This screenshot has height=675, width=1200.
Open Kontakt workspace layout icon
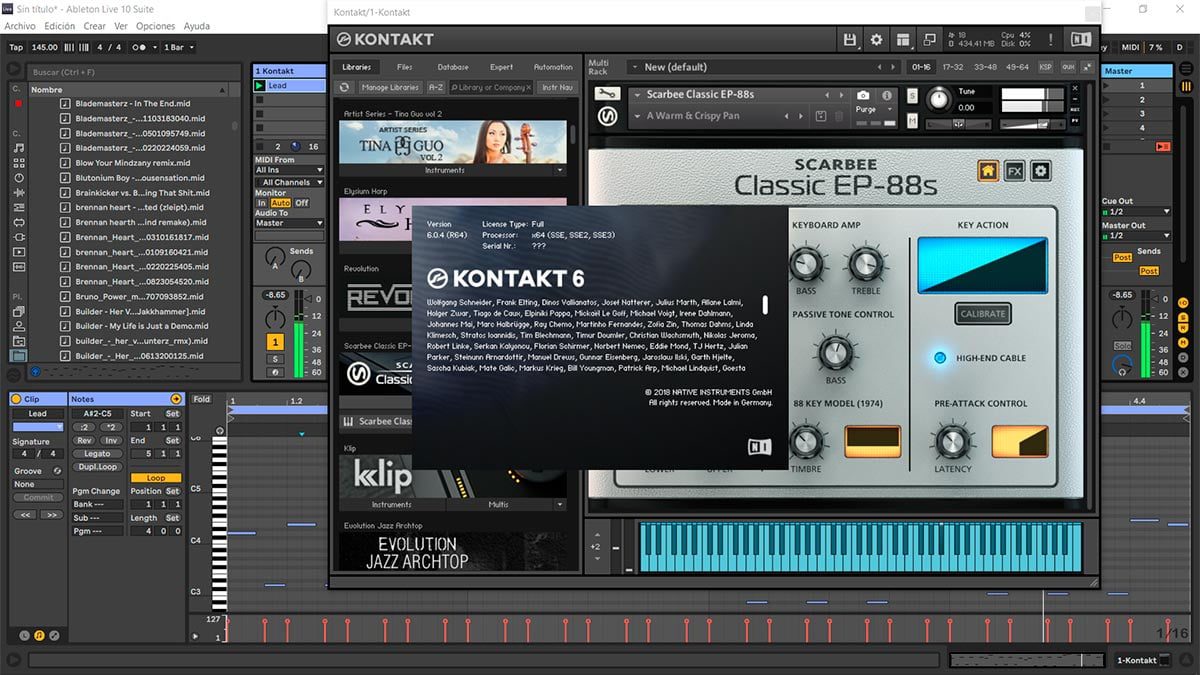[x=904, y=40]
